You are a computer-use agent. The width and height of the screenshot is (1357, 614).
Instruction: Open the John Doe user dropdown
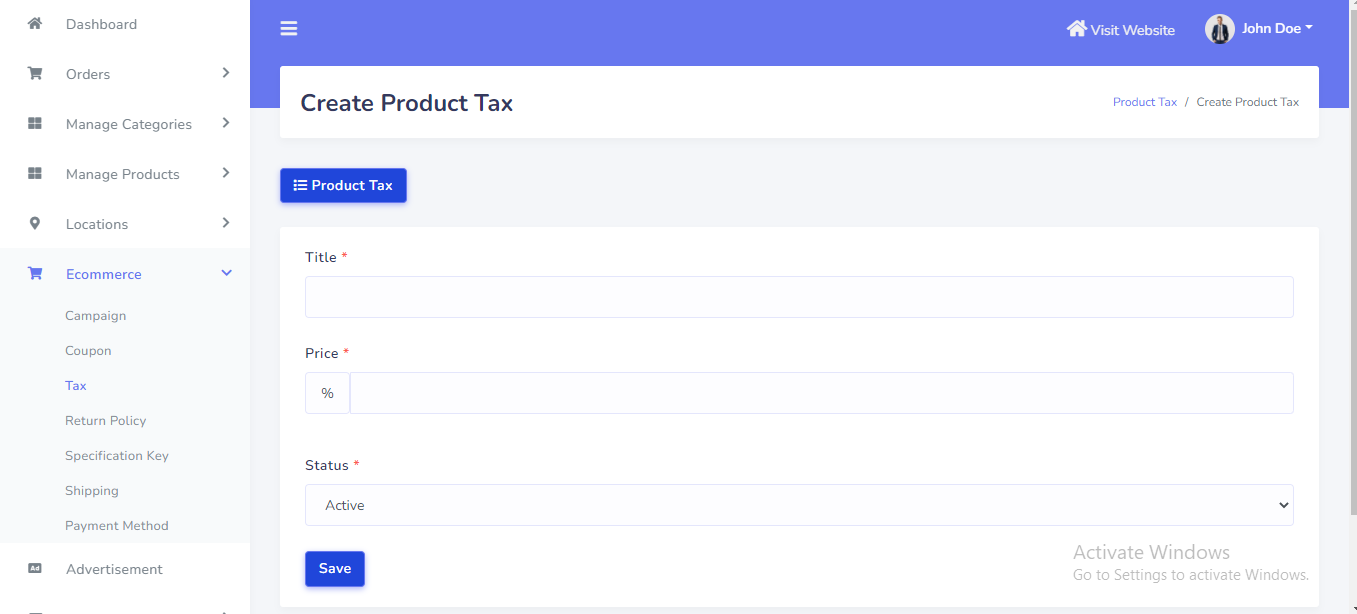(1277, 29)
